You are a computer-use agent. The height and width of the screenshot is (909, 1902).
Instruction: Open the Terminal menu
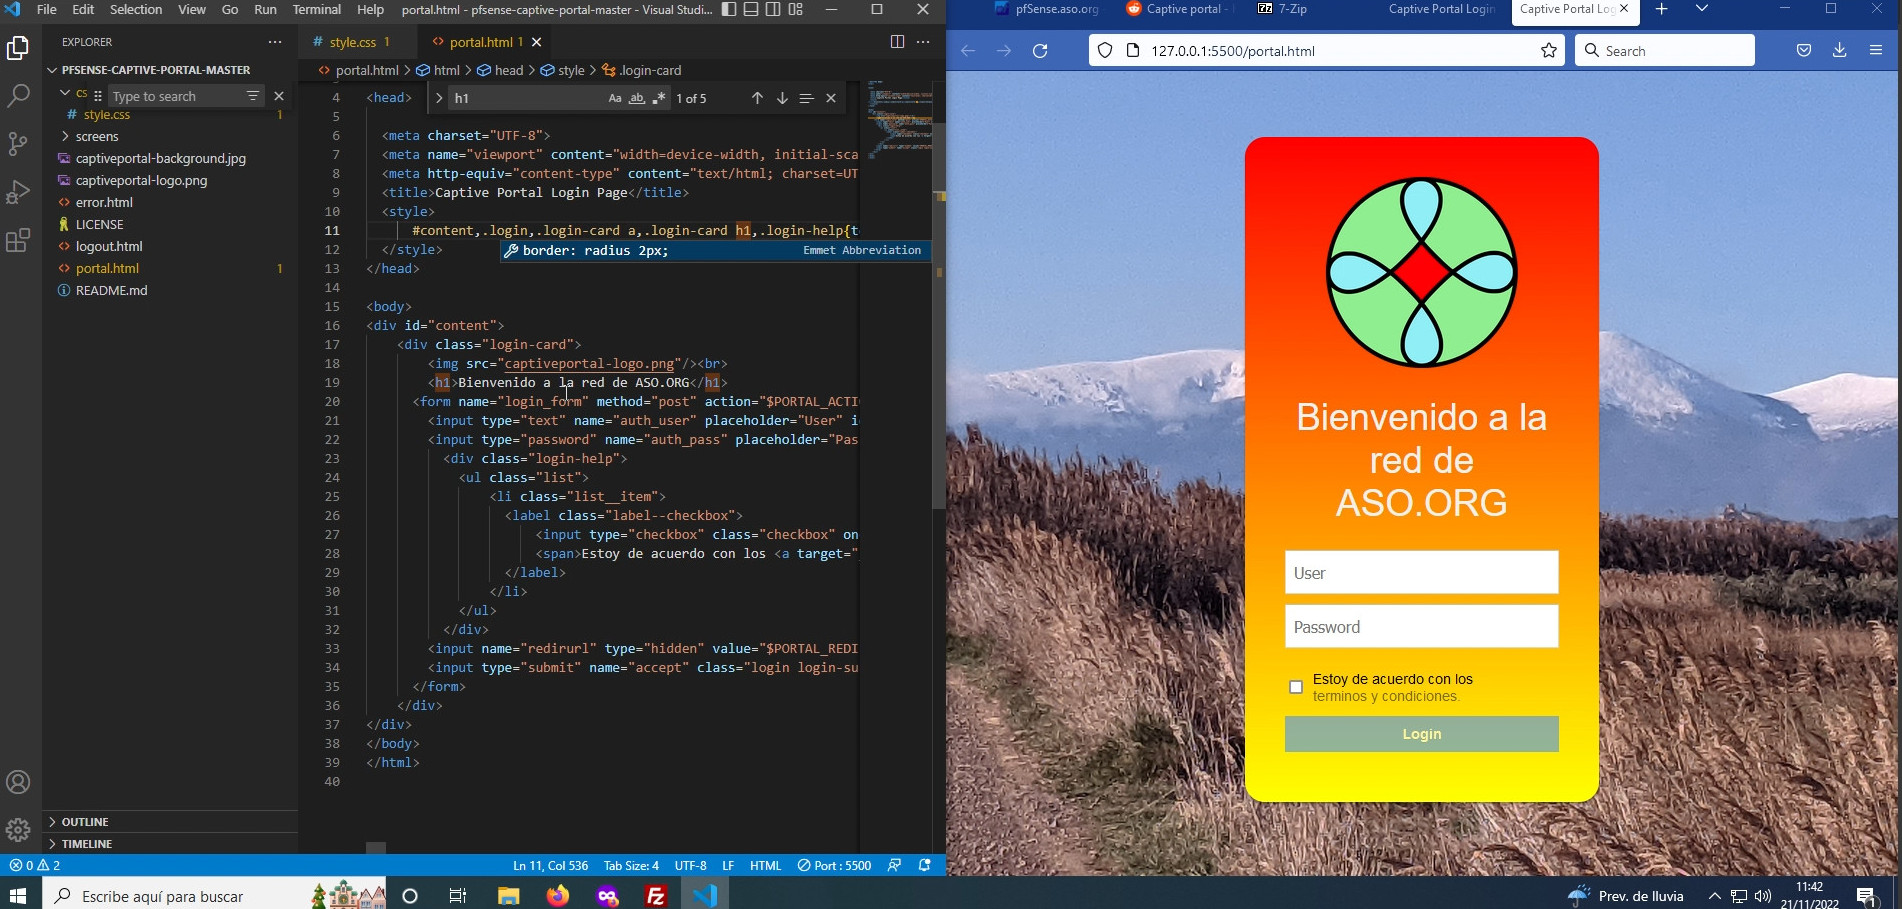point(316,10)
